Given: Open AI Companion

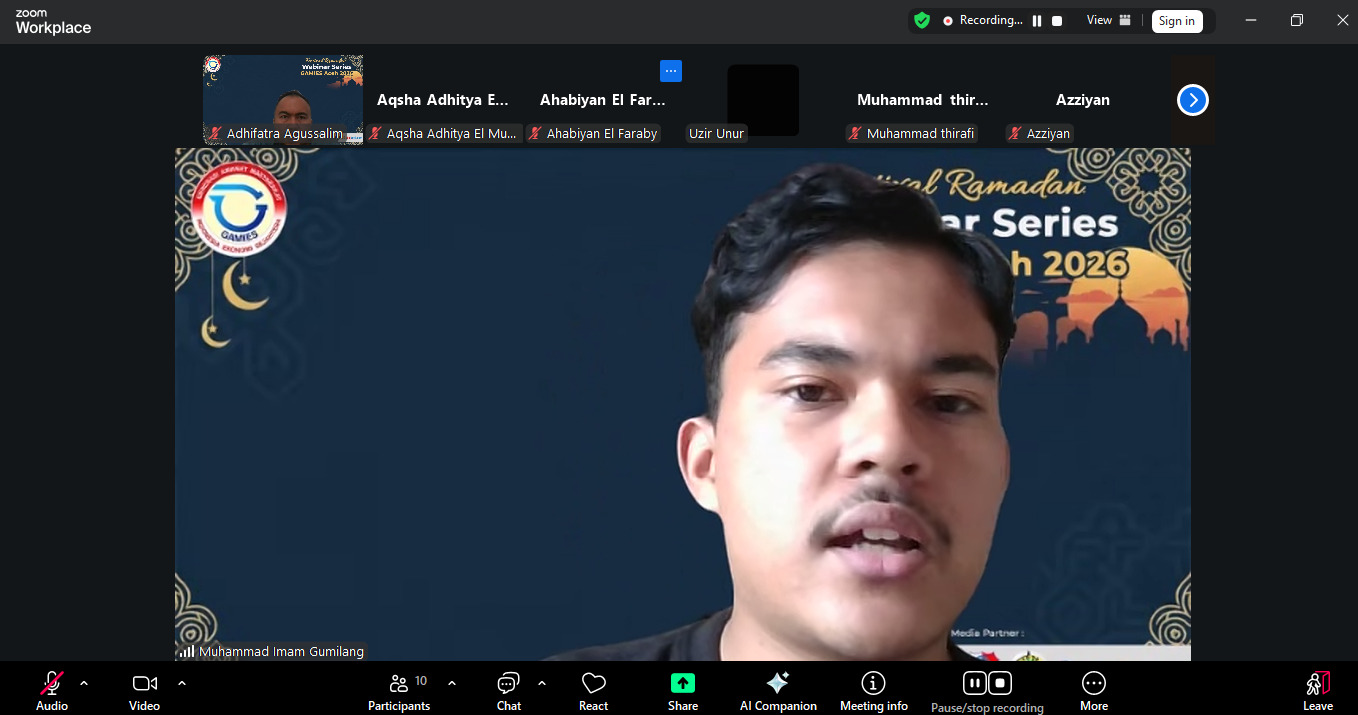Looking at the screenshot, I should [778, 684].
